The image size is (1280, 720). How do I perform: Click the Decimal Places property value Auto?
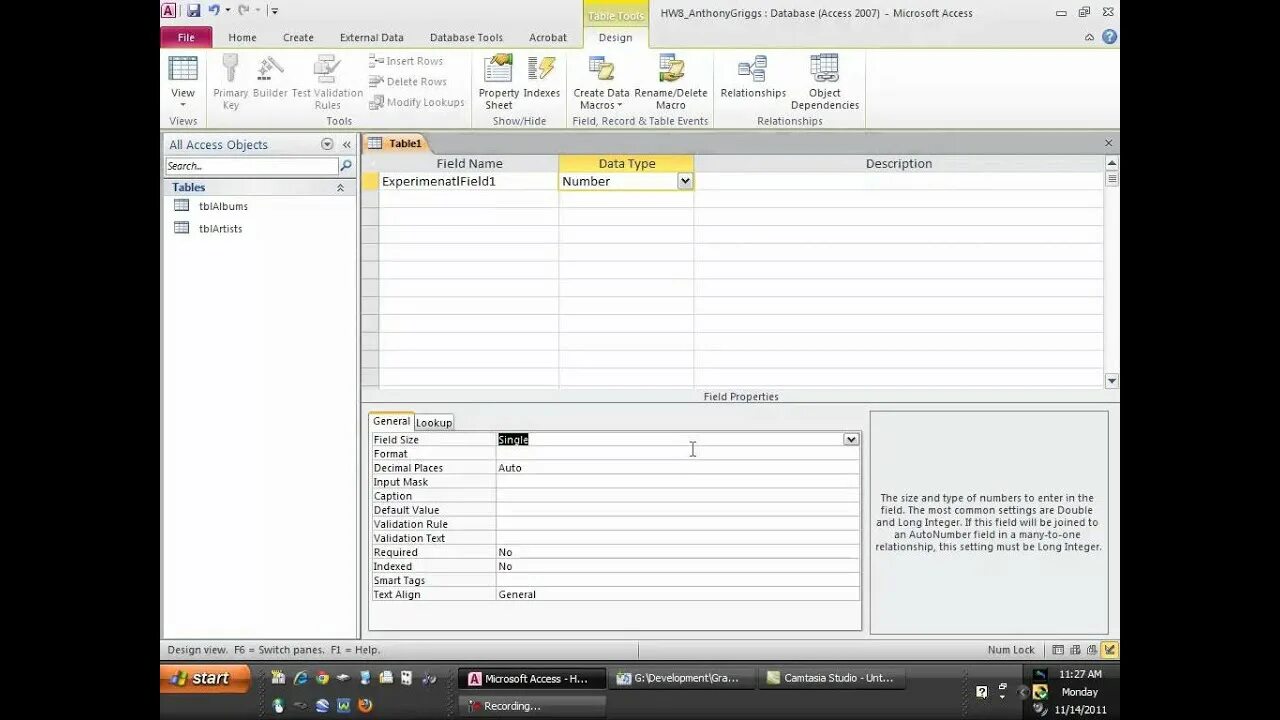tap(677, 467)
